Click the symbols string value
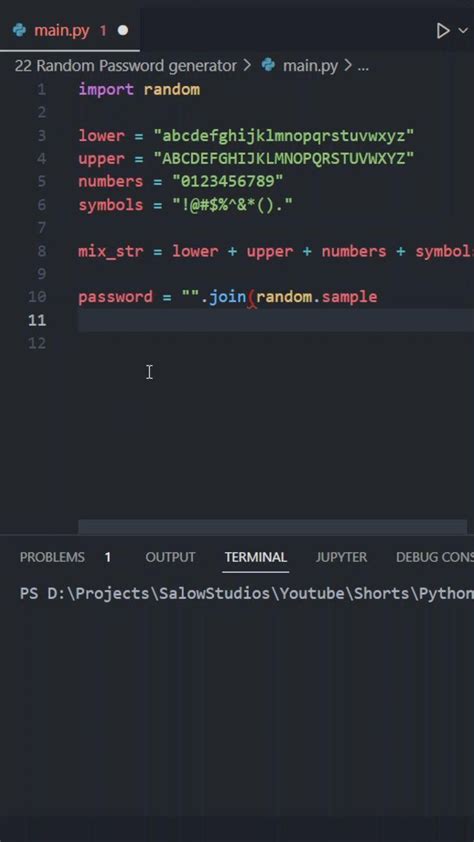 click(x=232, y=205)
